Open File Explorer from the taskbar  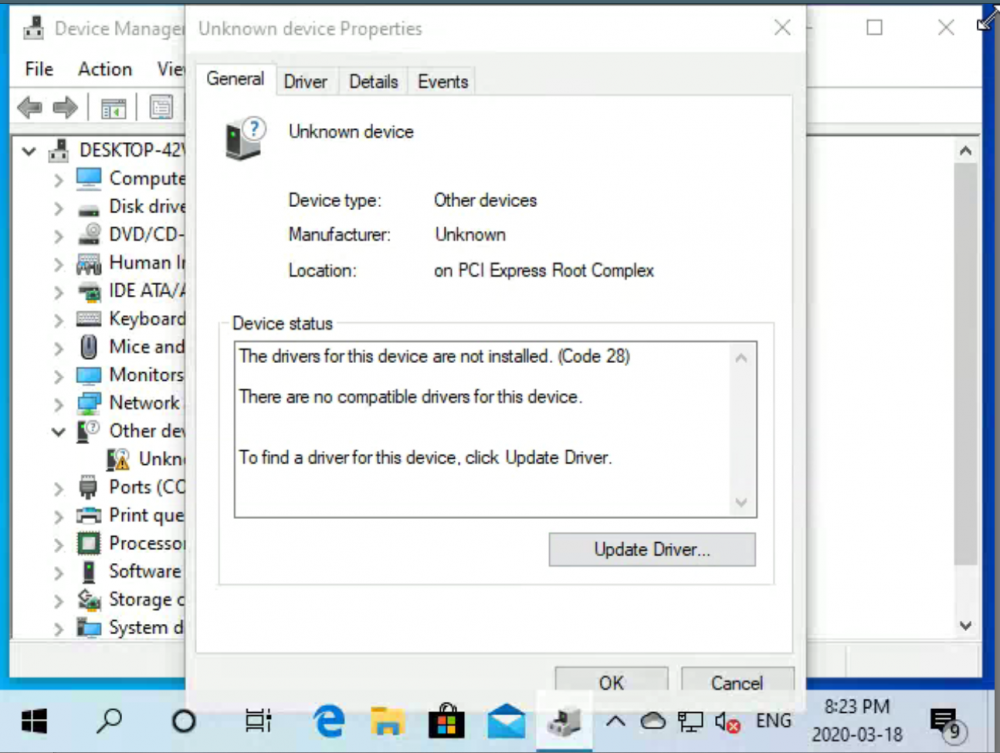tap(388, 721)
